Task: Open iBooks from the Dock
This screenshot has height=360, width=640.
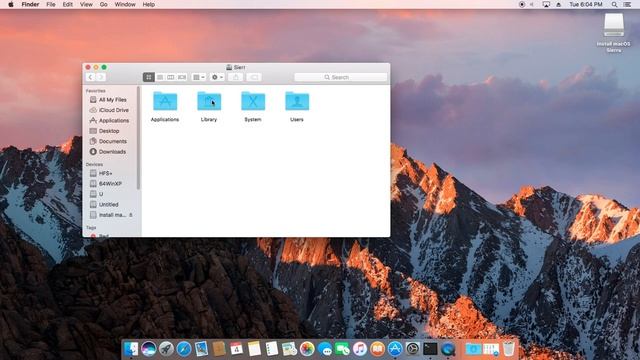Action: point(378,349)
